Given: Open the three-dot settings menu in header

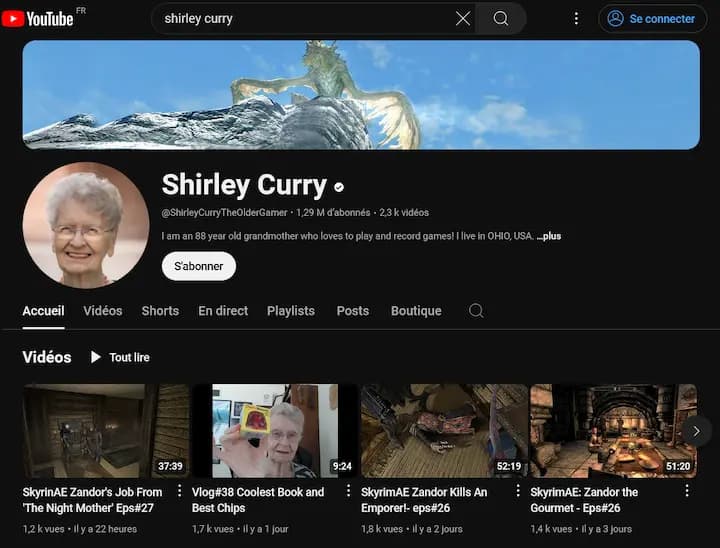Looking at the screenshot, I should (576, 18).
